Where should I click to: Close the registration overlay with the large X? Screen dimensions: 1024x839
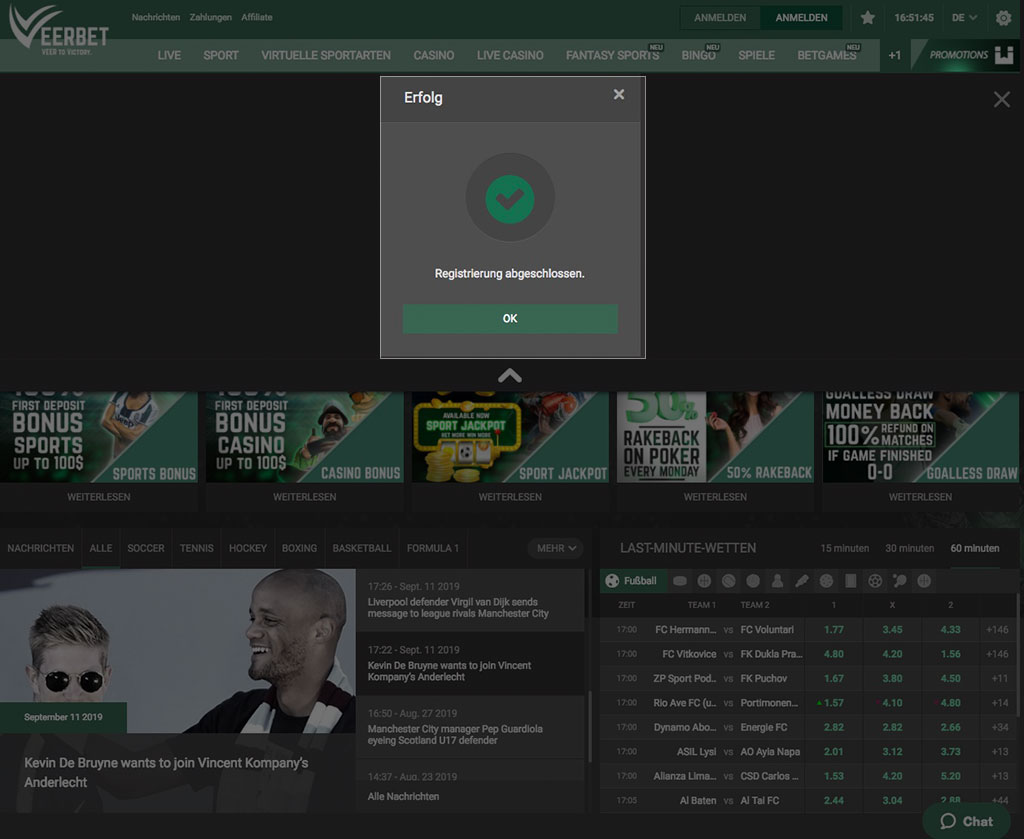point(1001,99)
